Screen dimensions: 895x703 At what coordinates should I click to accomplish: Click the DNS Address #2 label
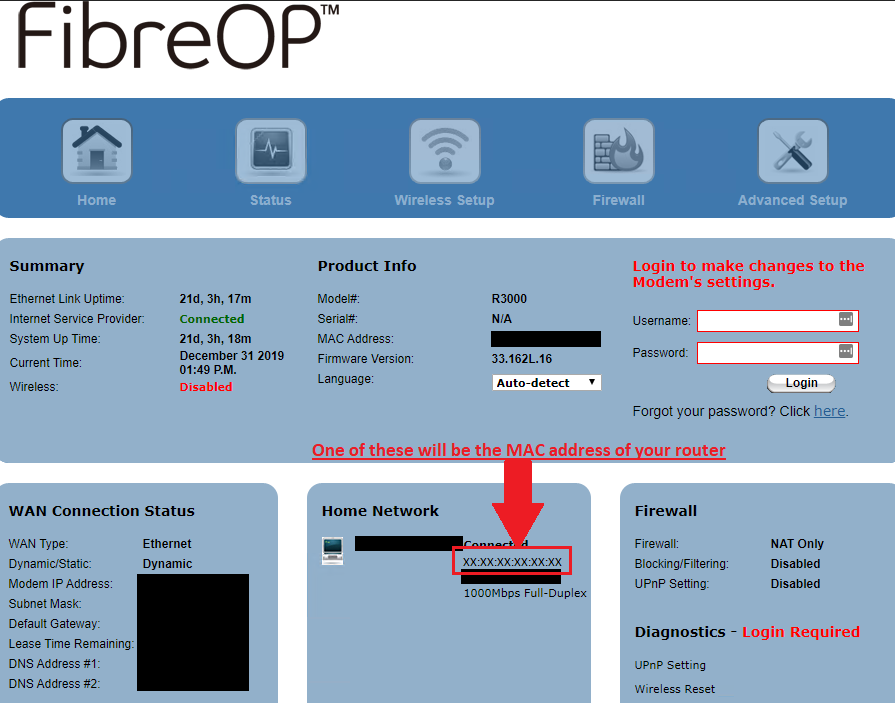coord(54,684)
